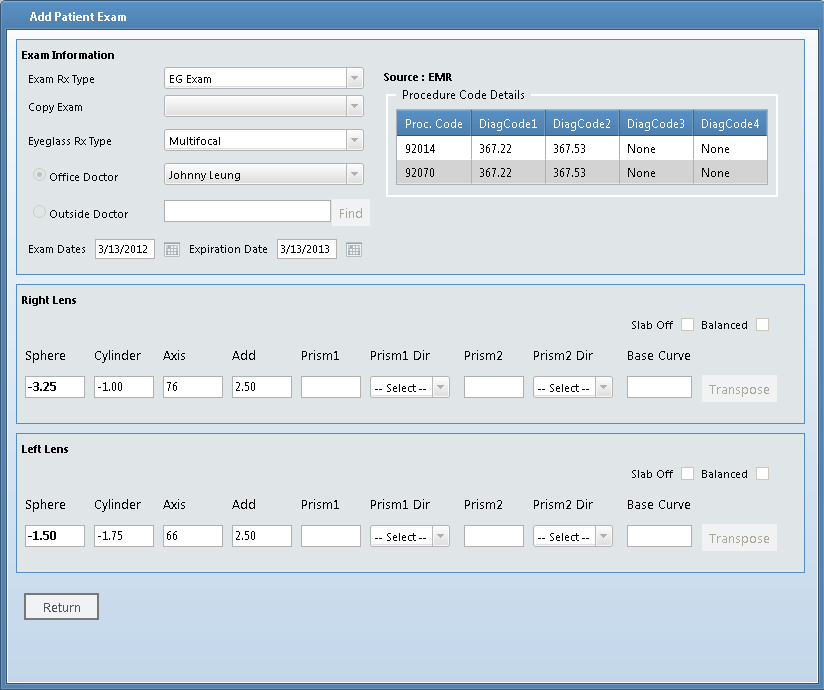Click the Left Lens Cylinder field
824x690 pixels.
click(124, 536)
